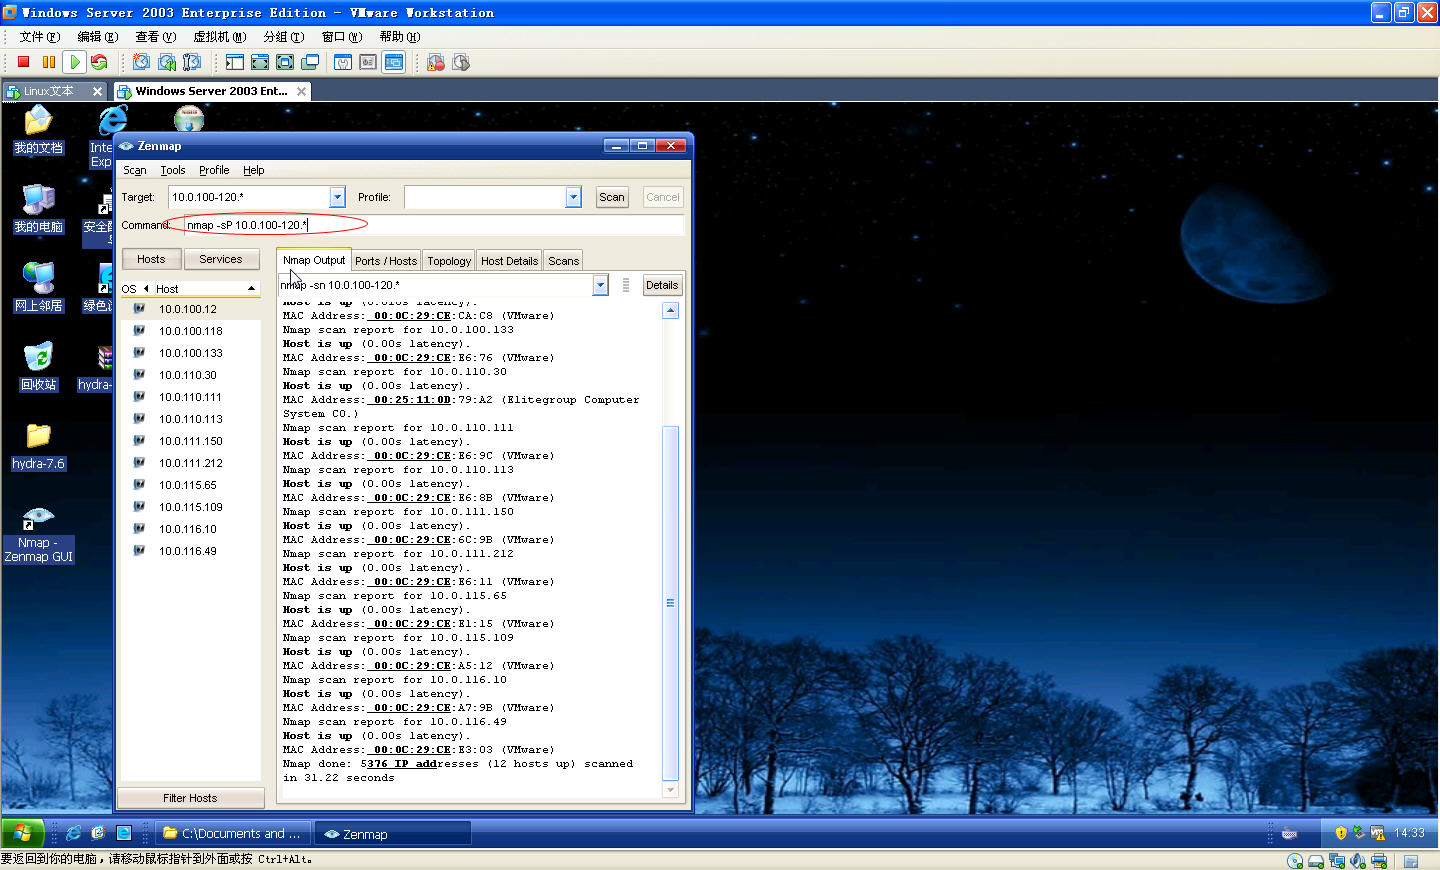The width and height of the screenshot is (1440, 870).
Task: Click the reset VM toolbar icon
Action: 99,62
